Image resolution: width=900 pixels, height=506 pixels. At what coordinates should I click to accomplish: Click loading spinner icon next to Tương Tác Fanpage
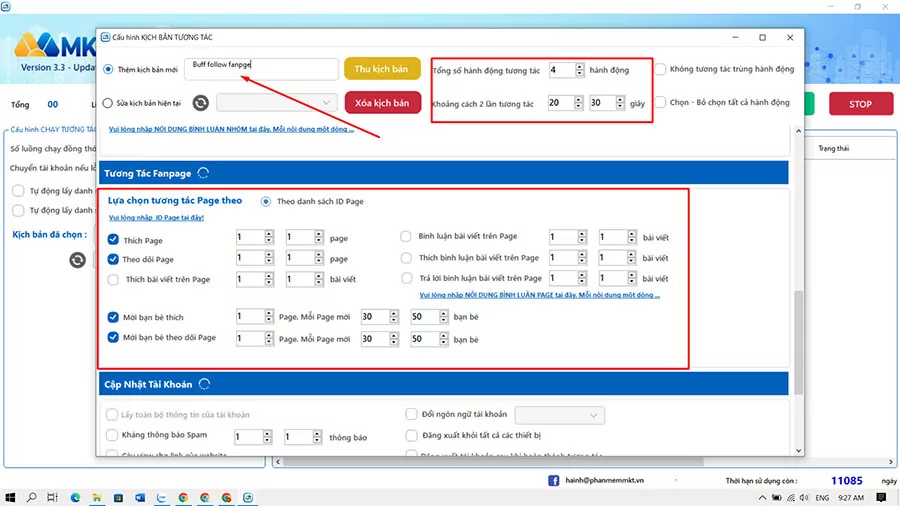(204, 173)
